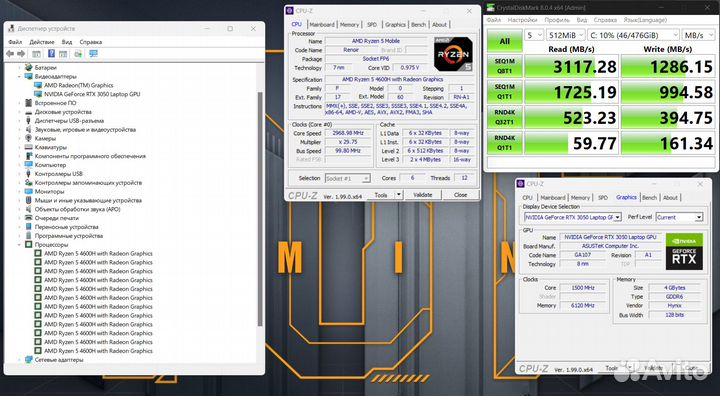The width and height of the screenshot is (720, 396).
Task: Expand the Контроллеры USB node
Action: (x=19, y=174)
